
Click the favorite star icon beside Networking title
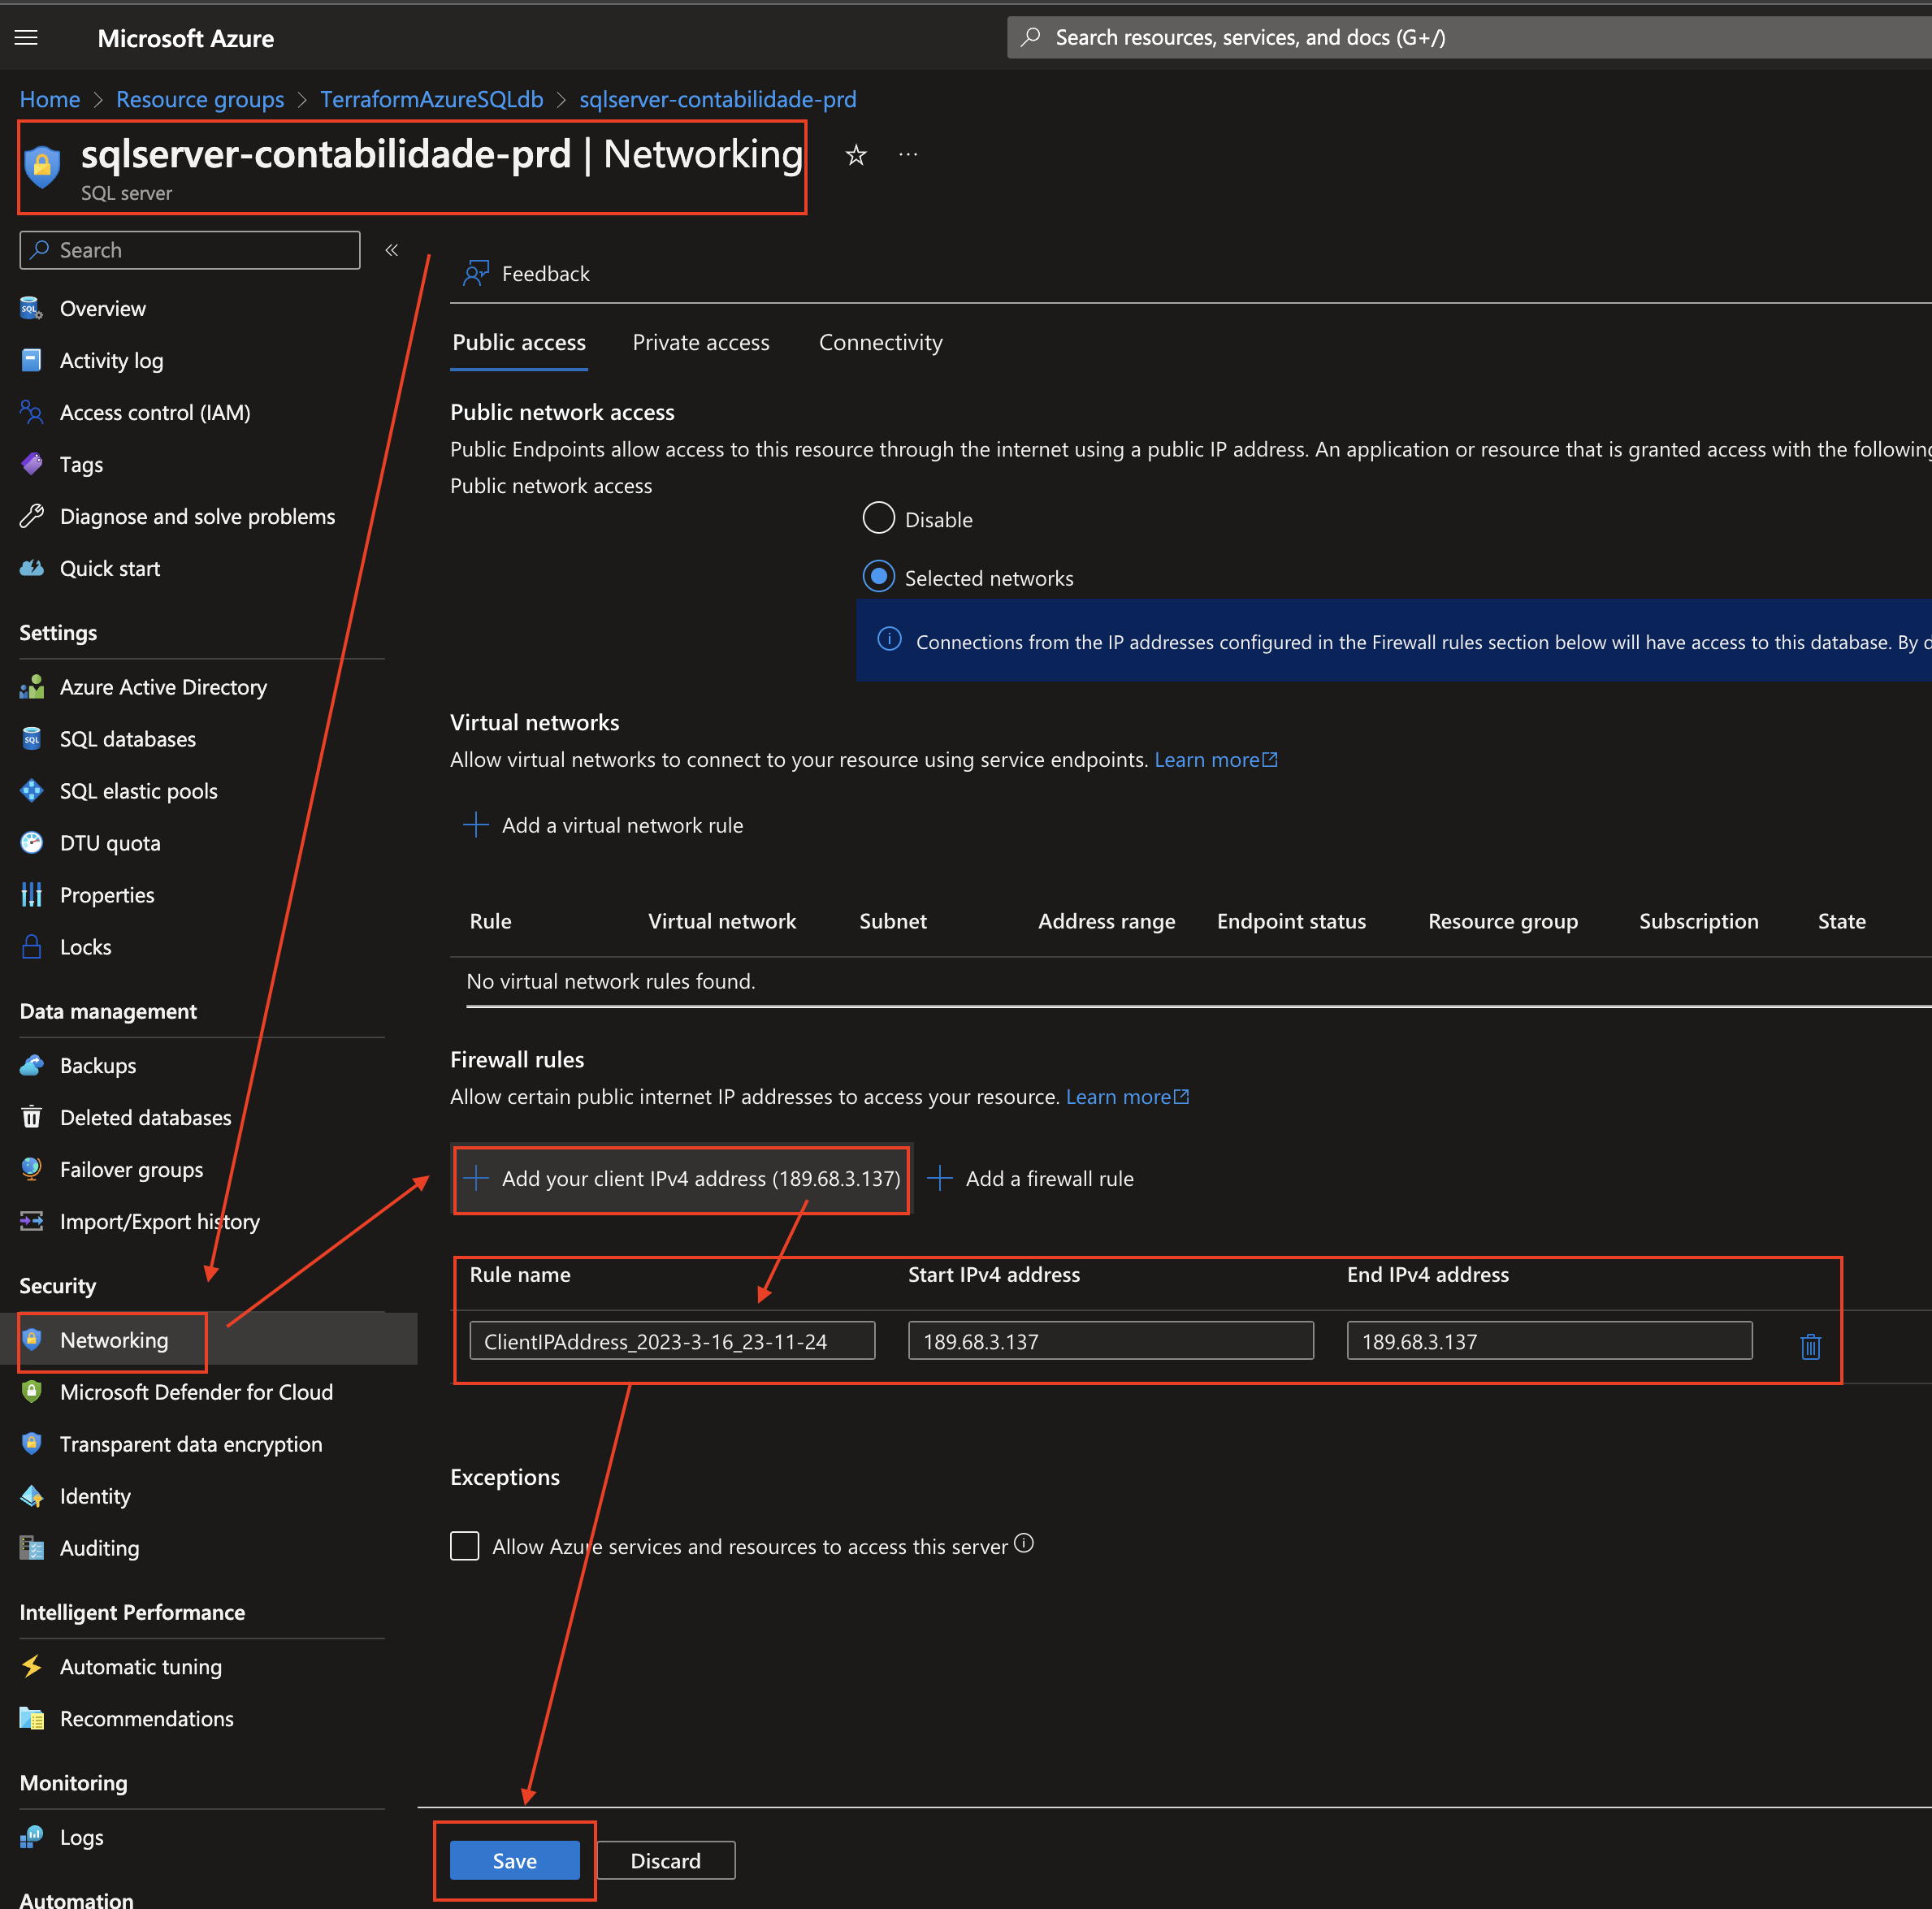click(856, 155)
